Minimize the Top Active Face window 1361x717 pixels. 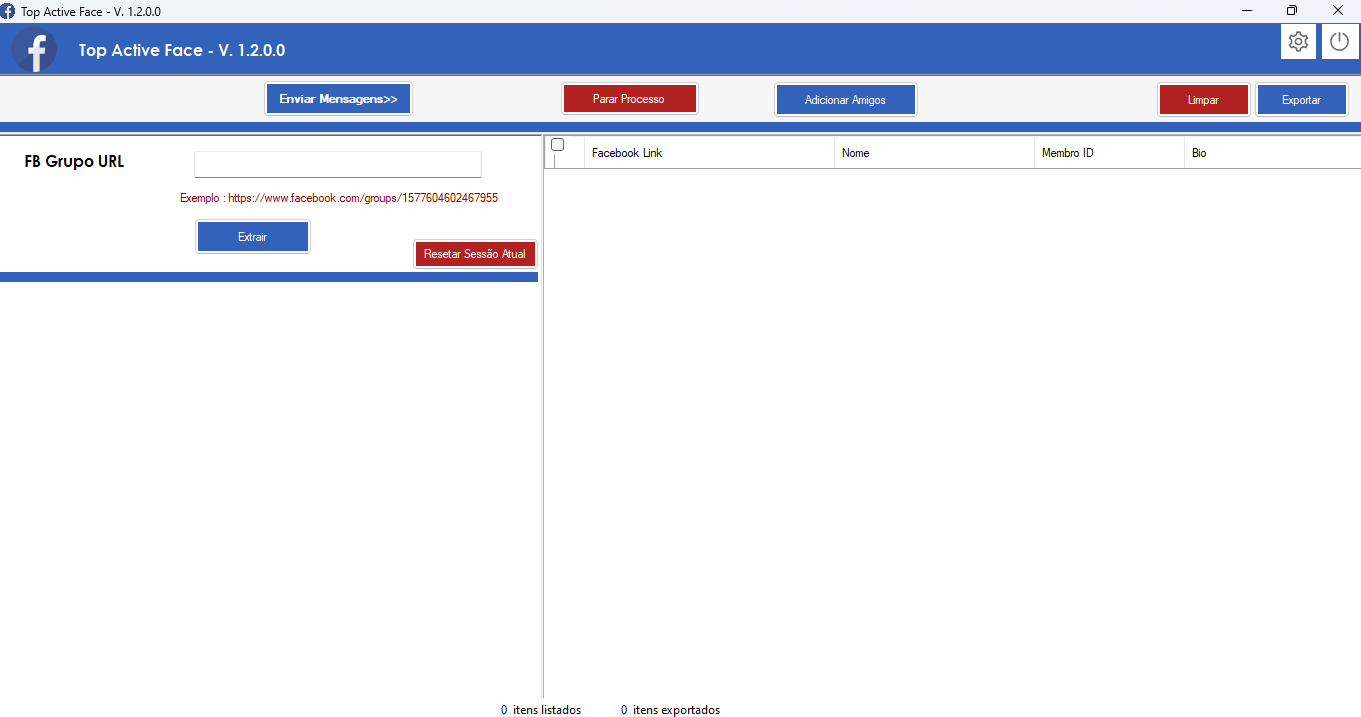(1247, 11)
